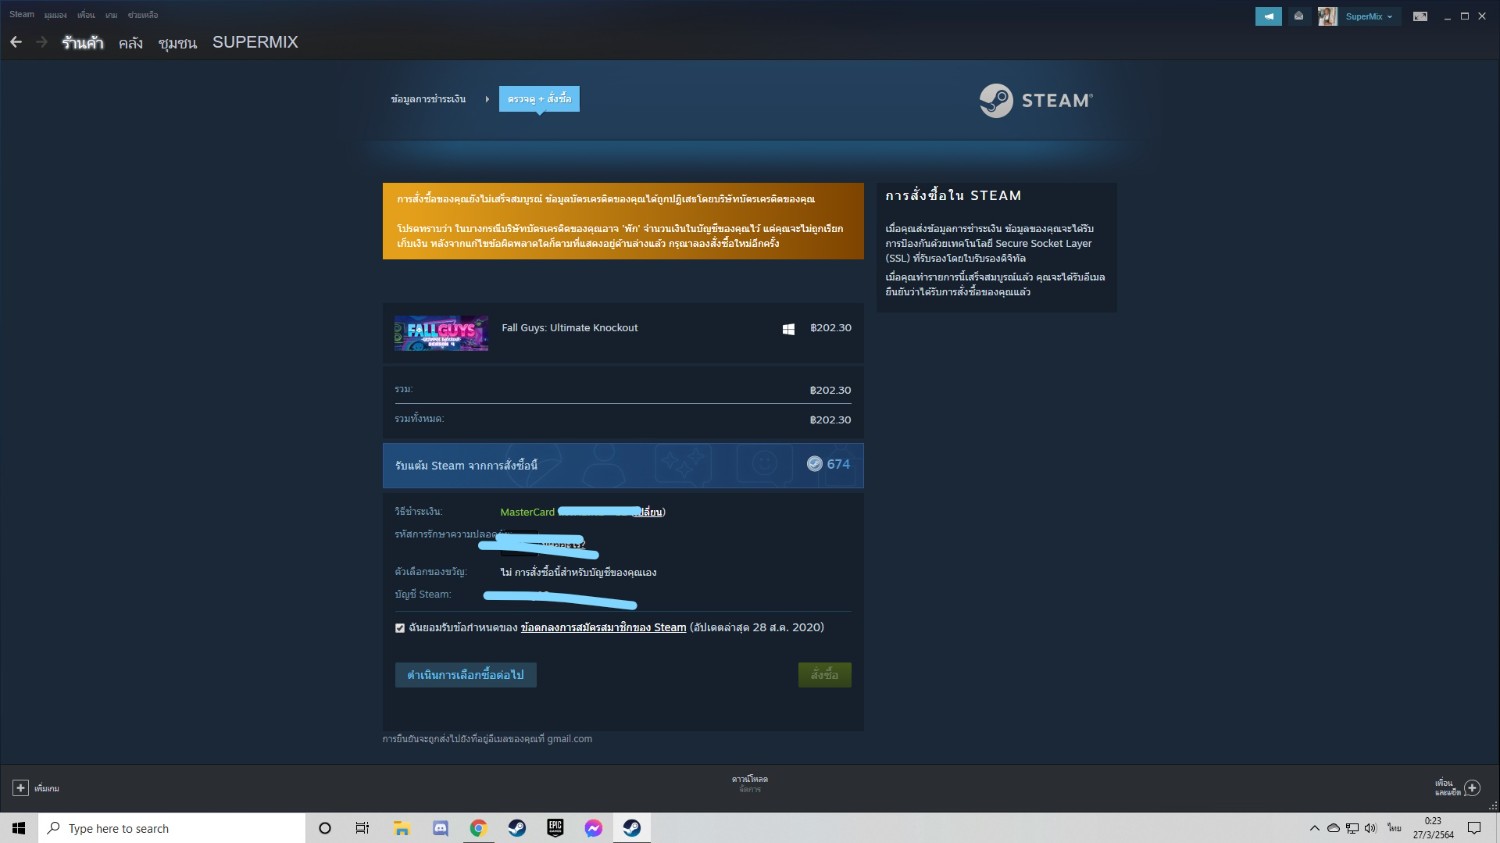Open File Explorer from taskbar
The image size is (1500, 843).
(402, 828)
